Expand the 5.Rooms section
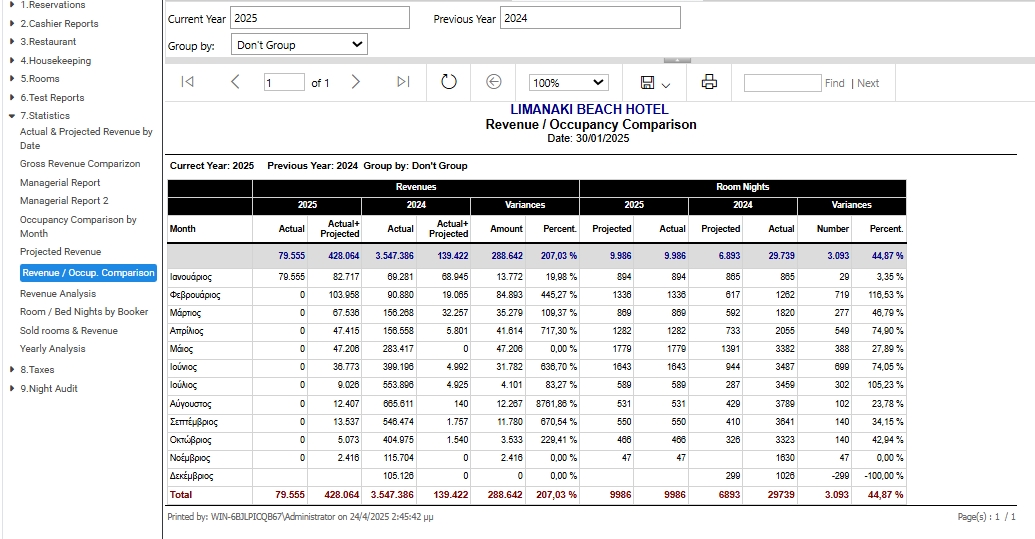 [x=12, y=79]
